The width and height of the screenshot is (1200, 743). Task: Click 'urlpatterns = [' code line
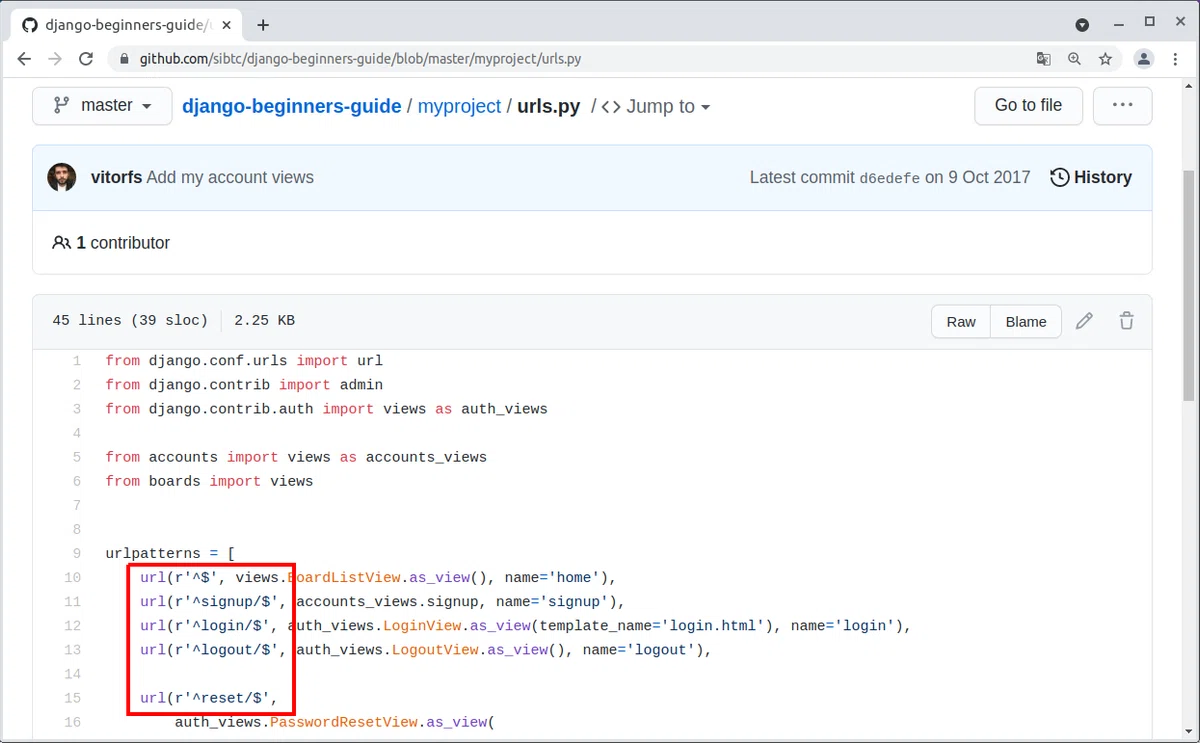pos(170,553)
